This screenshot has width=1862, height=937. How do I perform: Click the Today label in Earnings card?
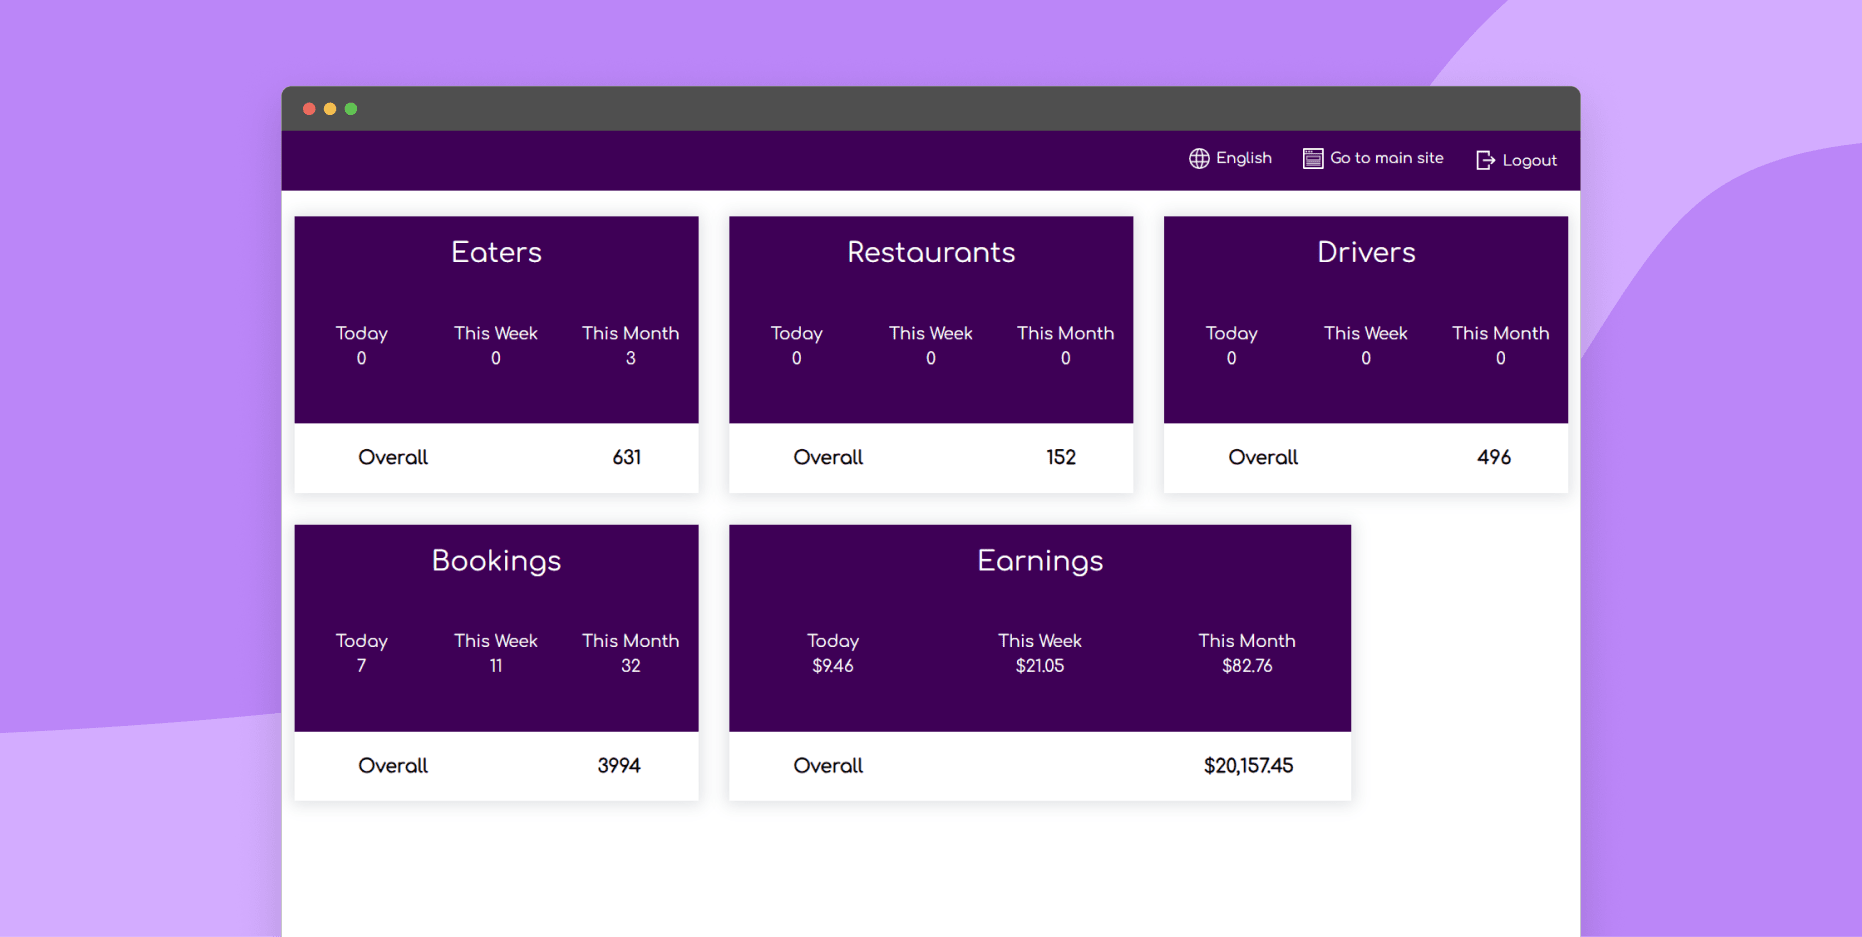click(833, 640)
